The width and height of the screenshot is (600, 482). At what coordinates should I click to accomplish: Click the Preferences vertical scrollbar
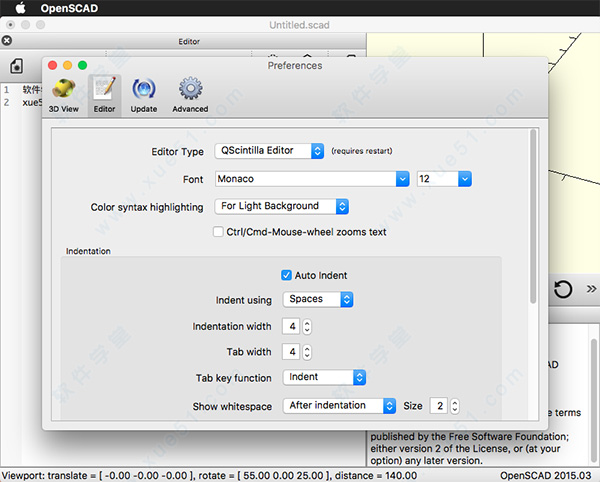[x=533, y=217]
